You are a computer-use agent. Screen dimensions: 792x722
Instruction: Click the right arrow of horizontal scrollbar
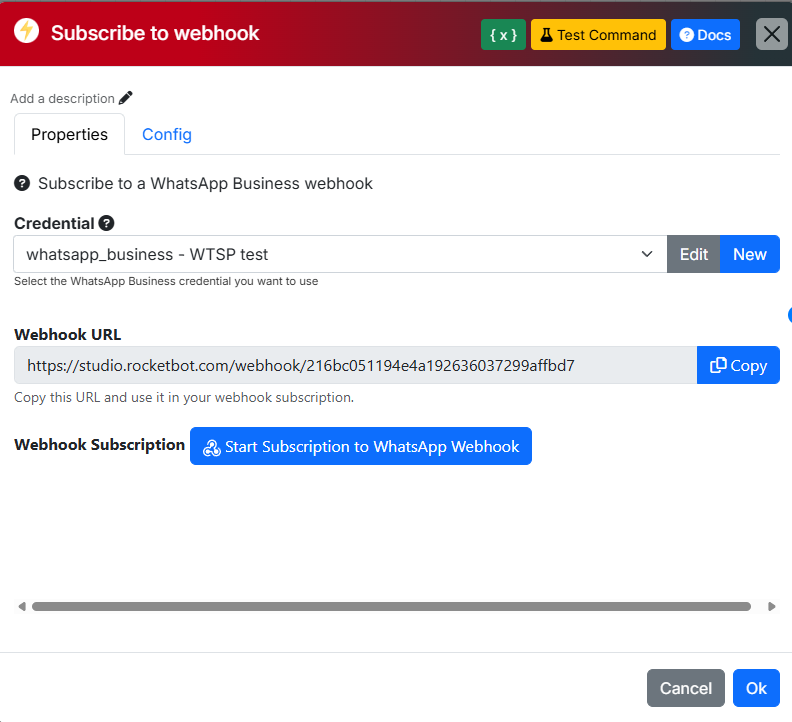(x=771, y=606)
